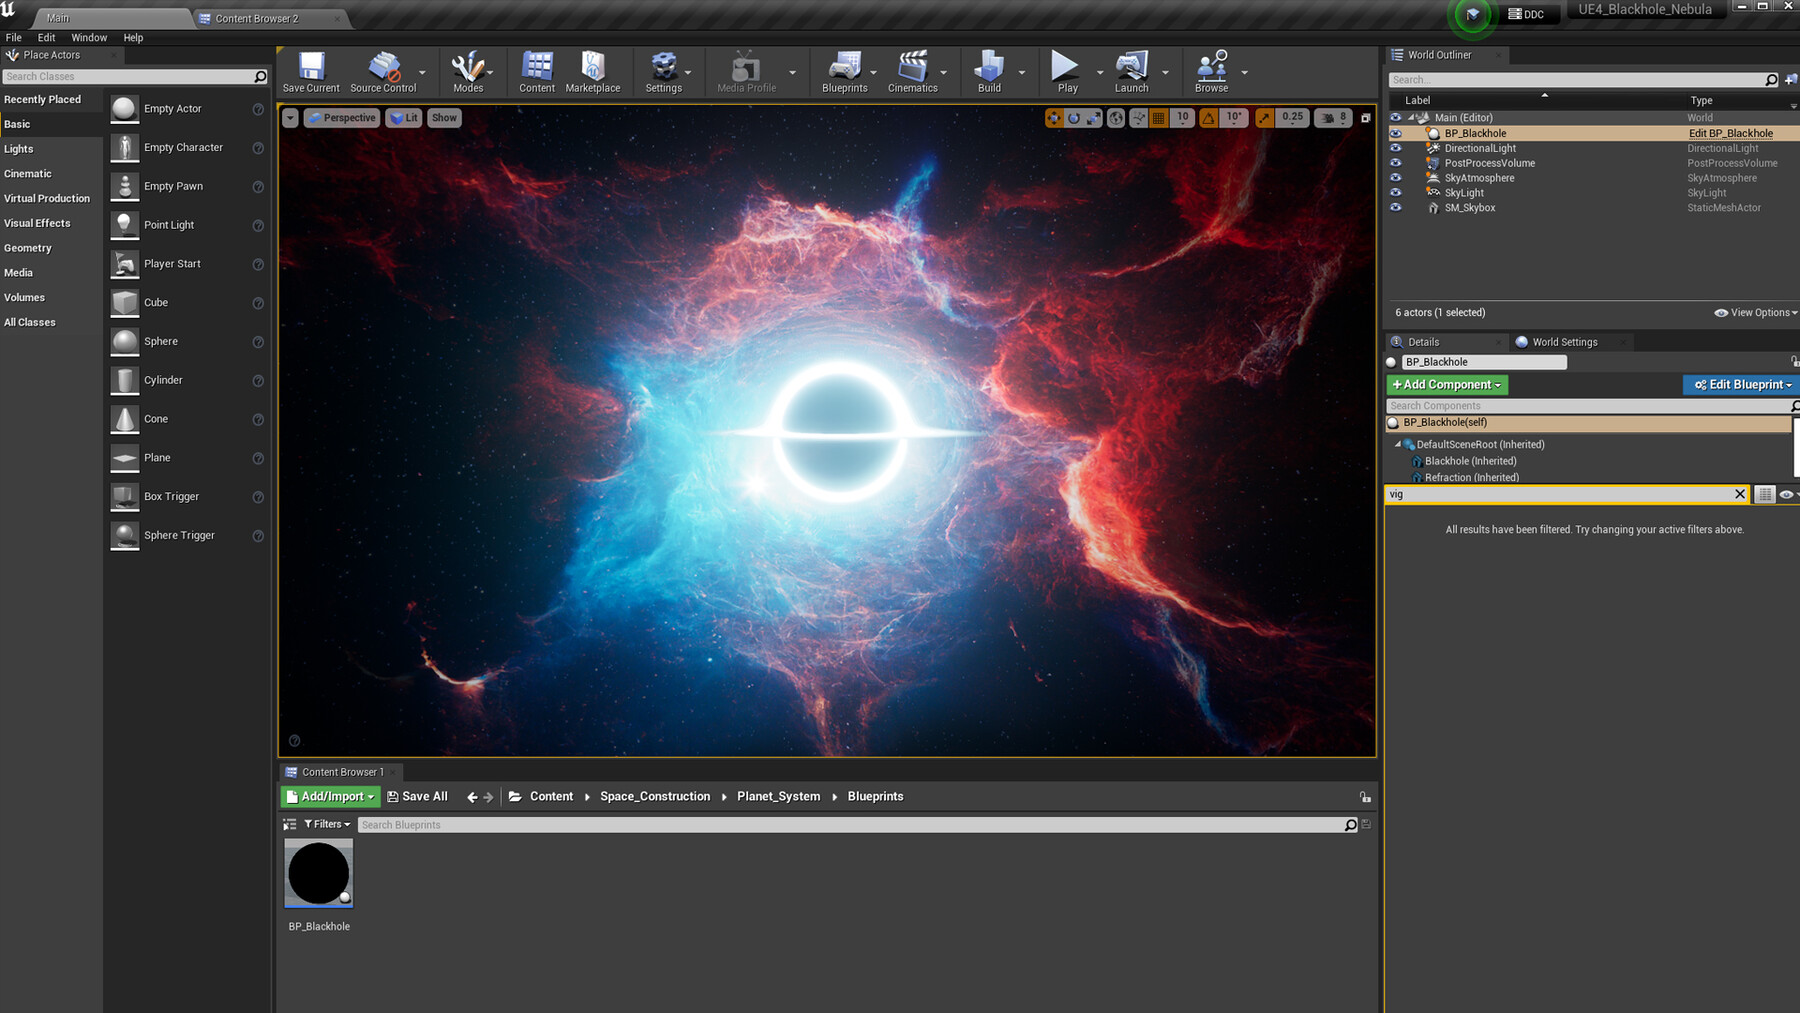1800x1013 pixels.
Task: Click the Add Component button
Action: [x=1446, y=384]
